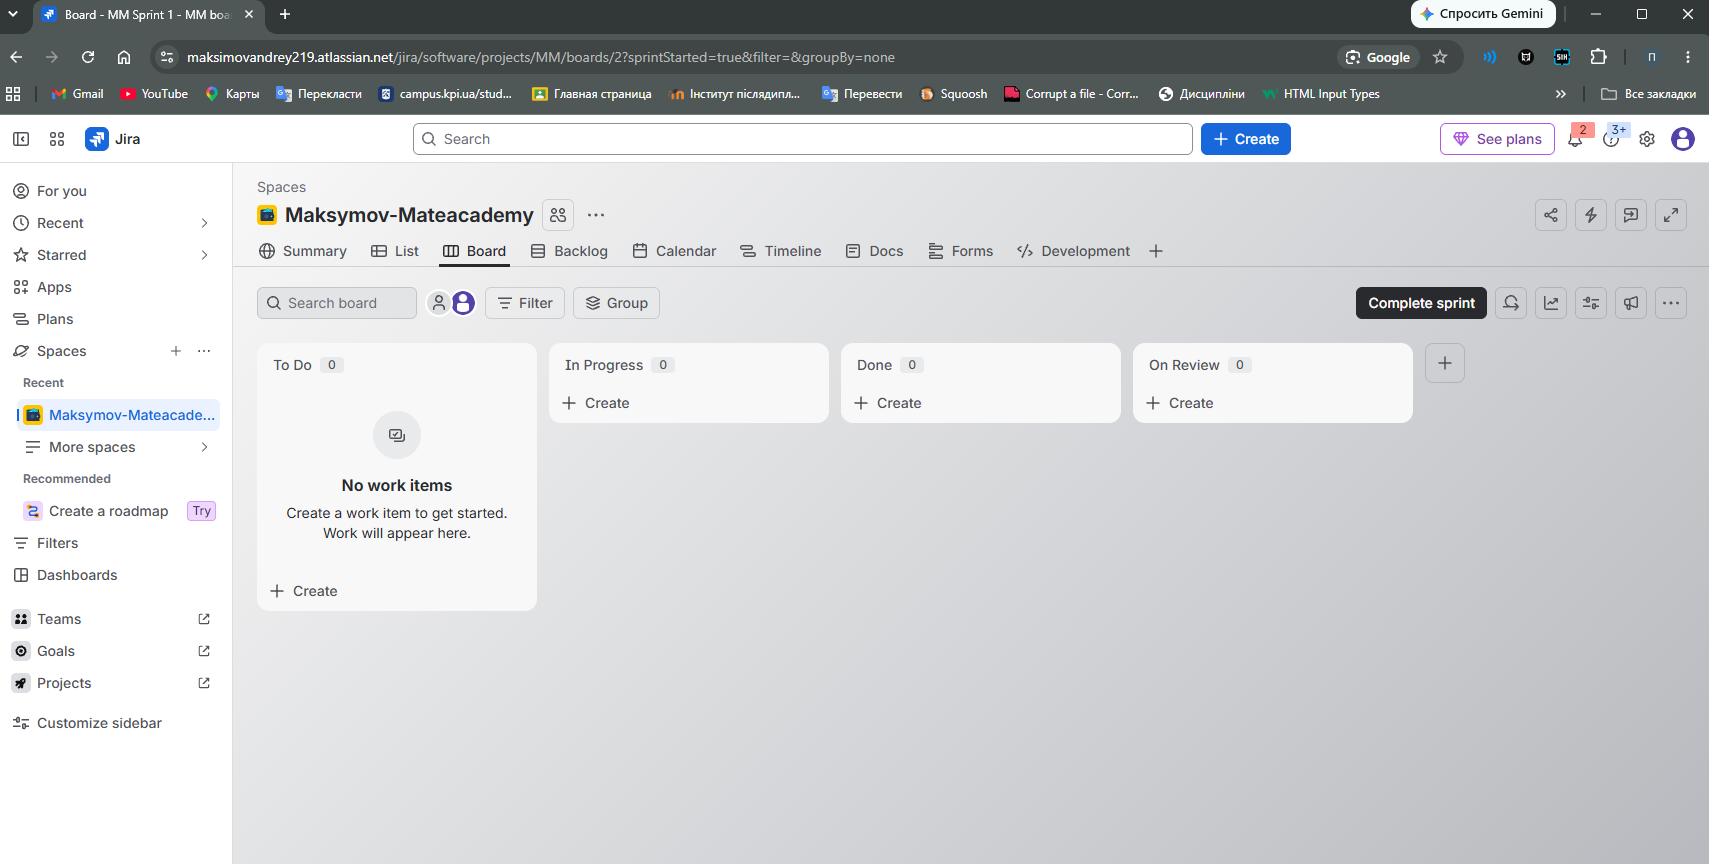Filter by the purple user avatar
Image resolution: width=1709 pixels, height=864 pixels.
click(463, 303)
